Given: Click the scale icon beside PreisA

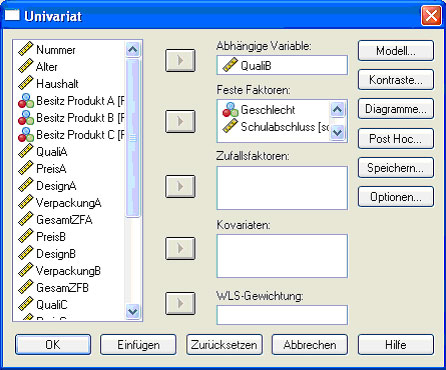Looking at the screenshot, I should pyautogui.click(x=26, y=168).
